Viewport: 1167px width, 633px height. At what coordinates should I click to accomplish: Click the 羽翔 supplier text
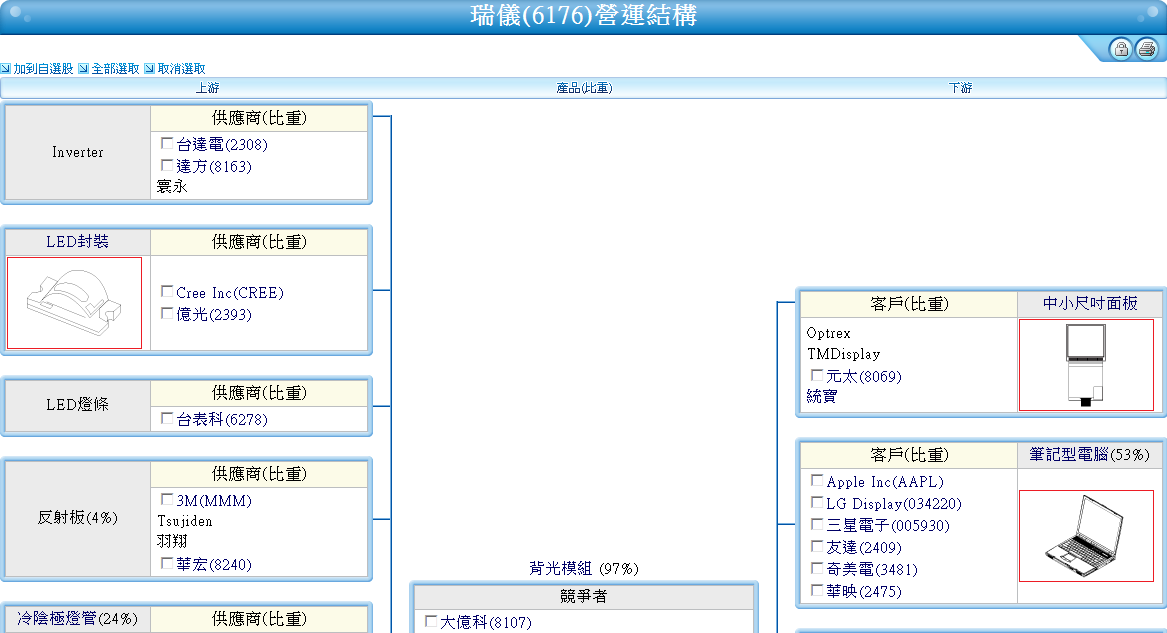tap(172, 542)
